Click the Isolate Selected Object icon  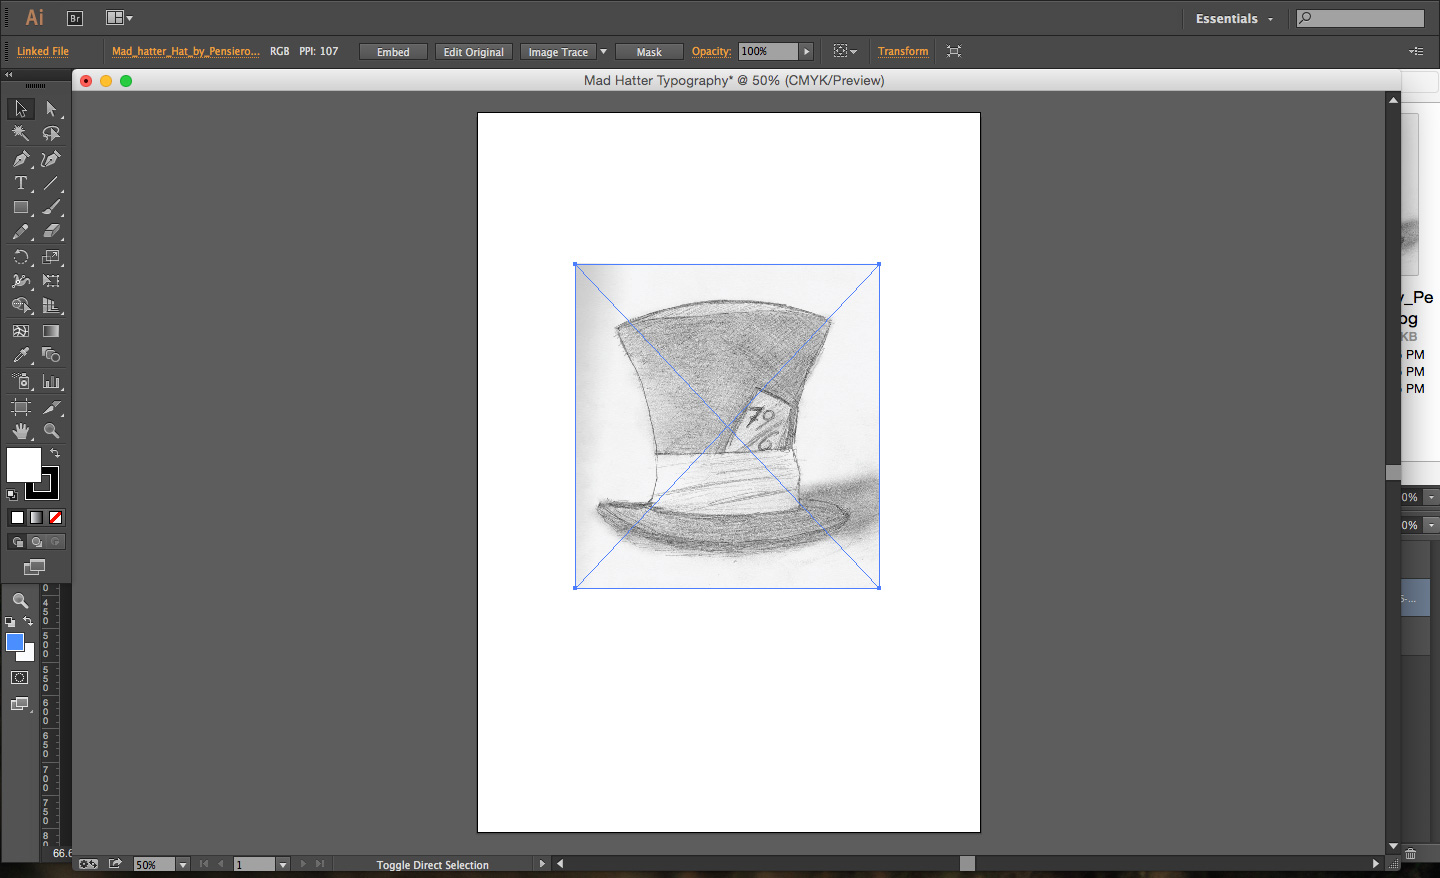tap(954, 51)
